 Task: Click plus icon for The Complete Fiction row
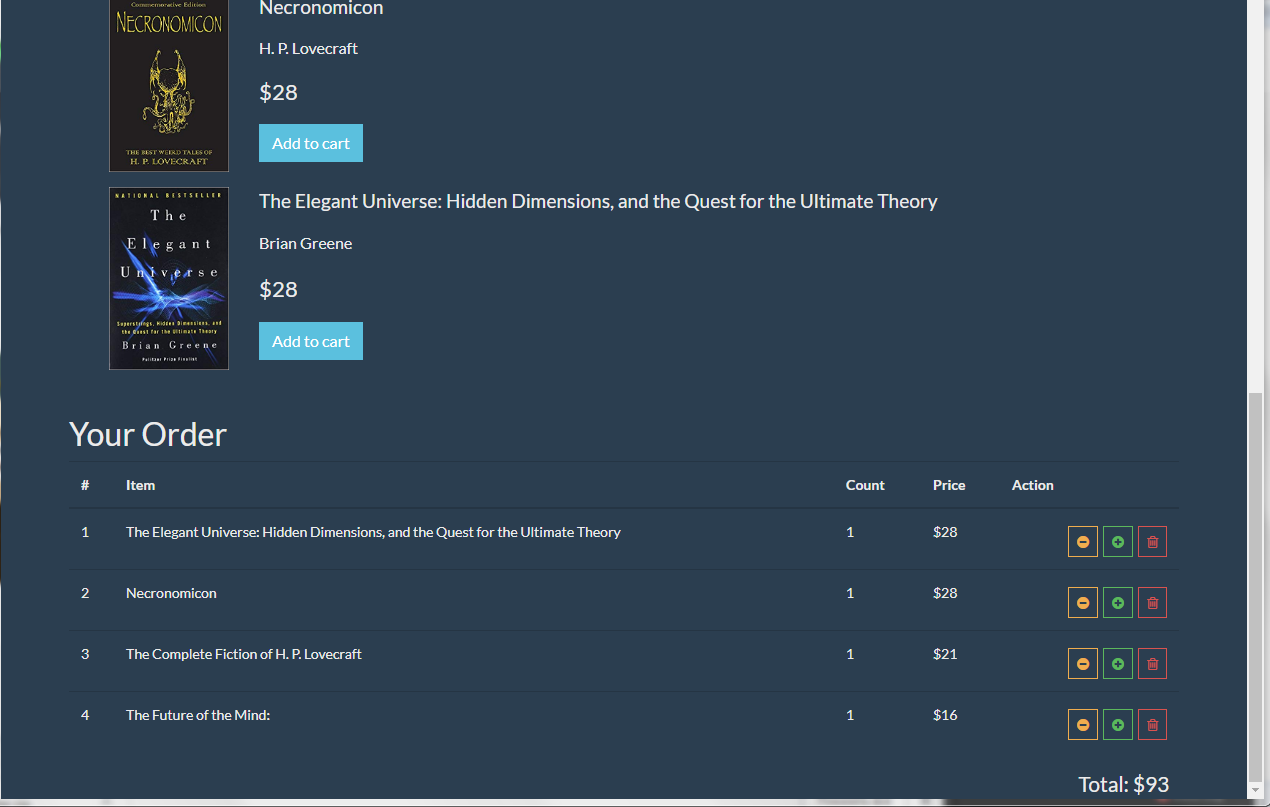point(1118,663)
